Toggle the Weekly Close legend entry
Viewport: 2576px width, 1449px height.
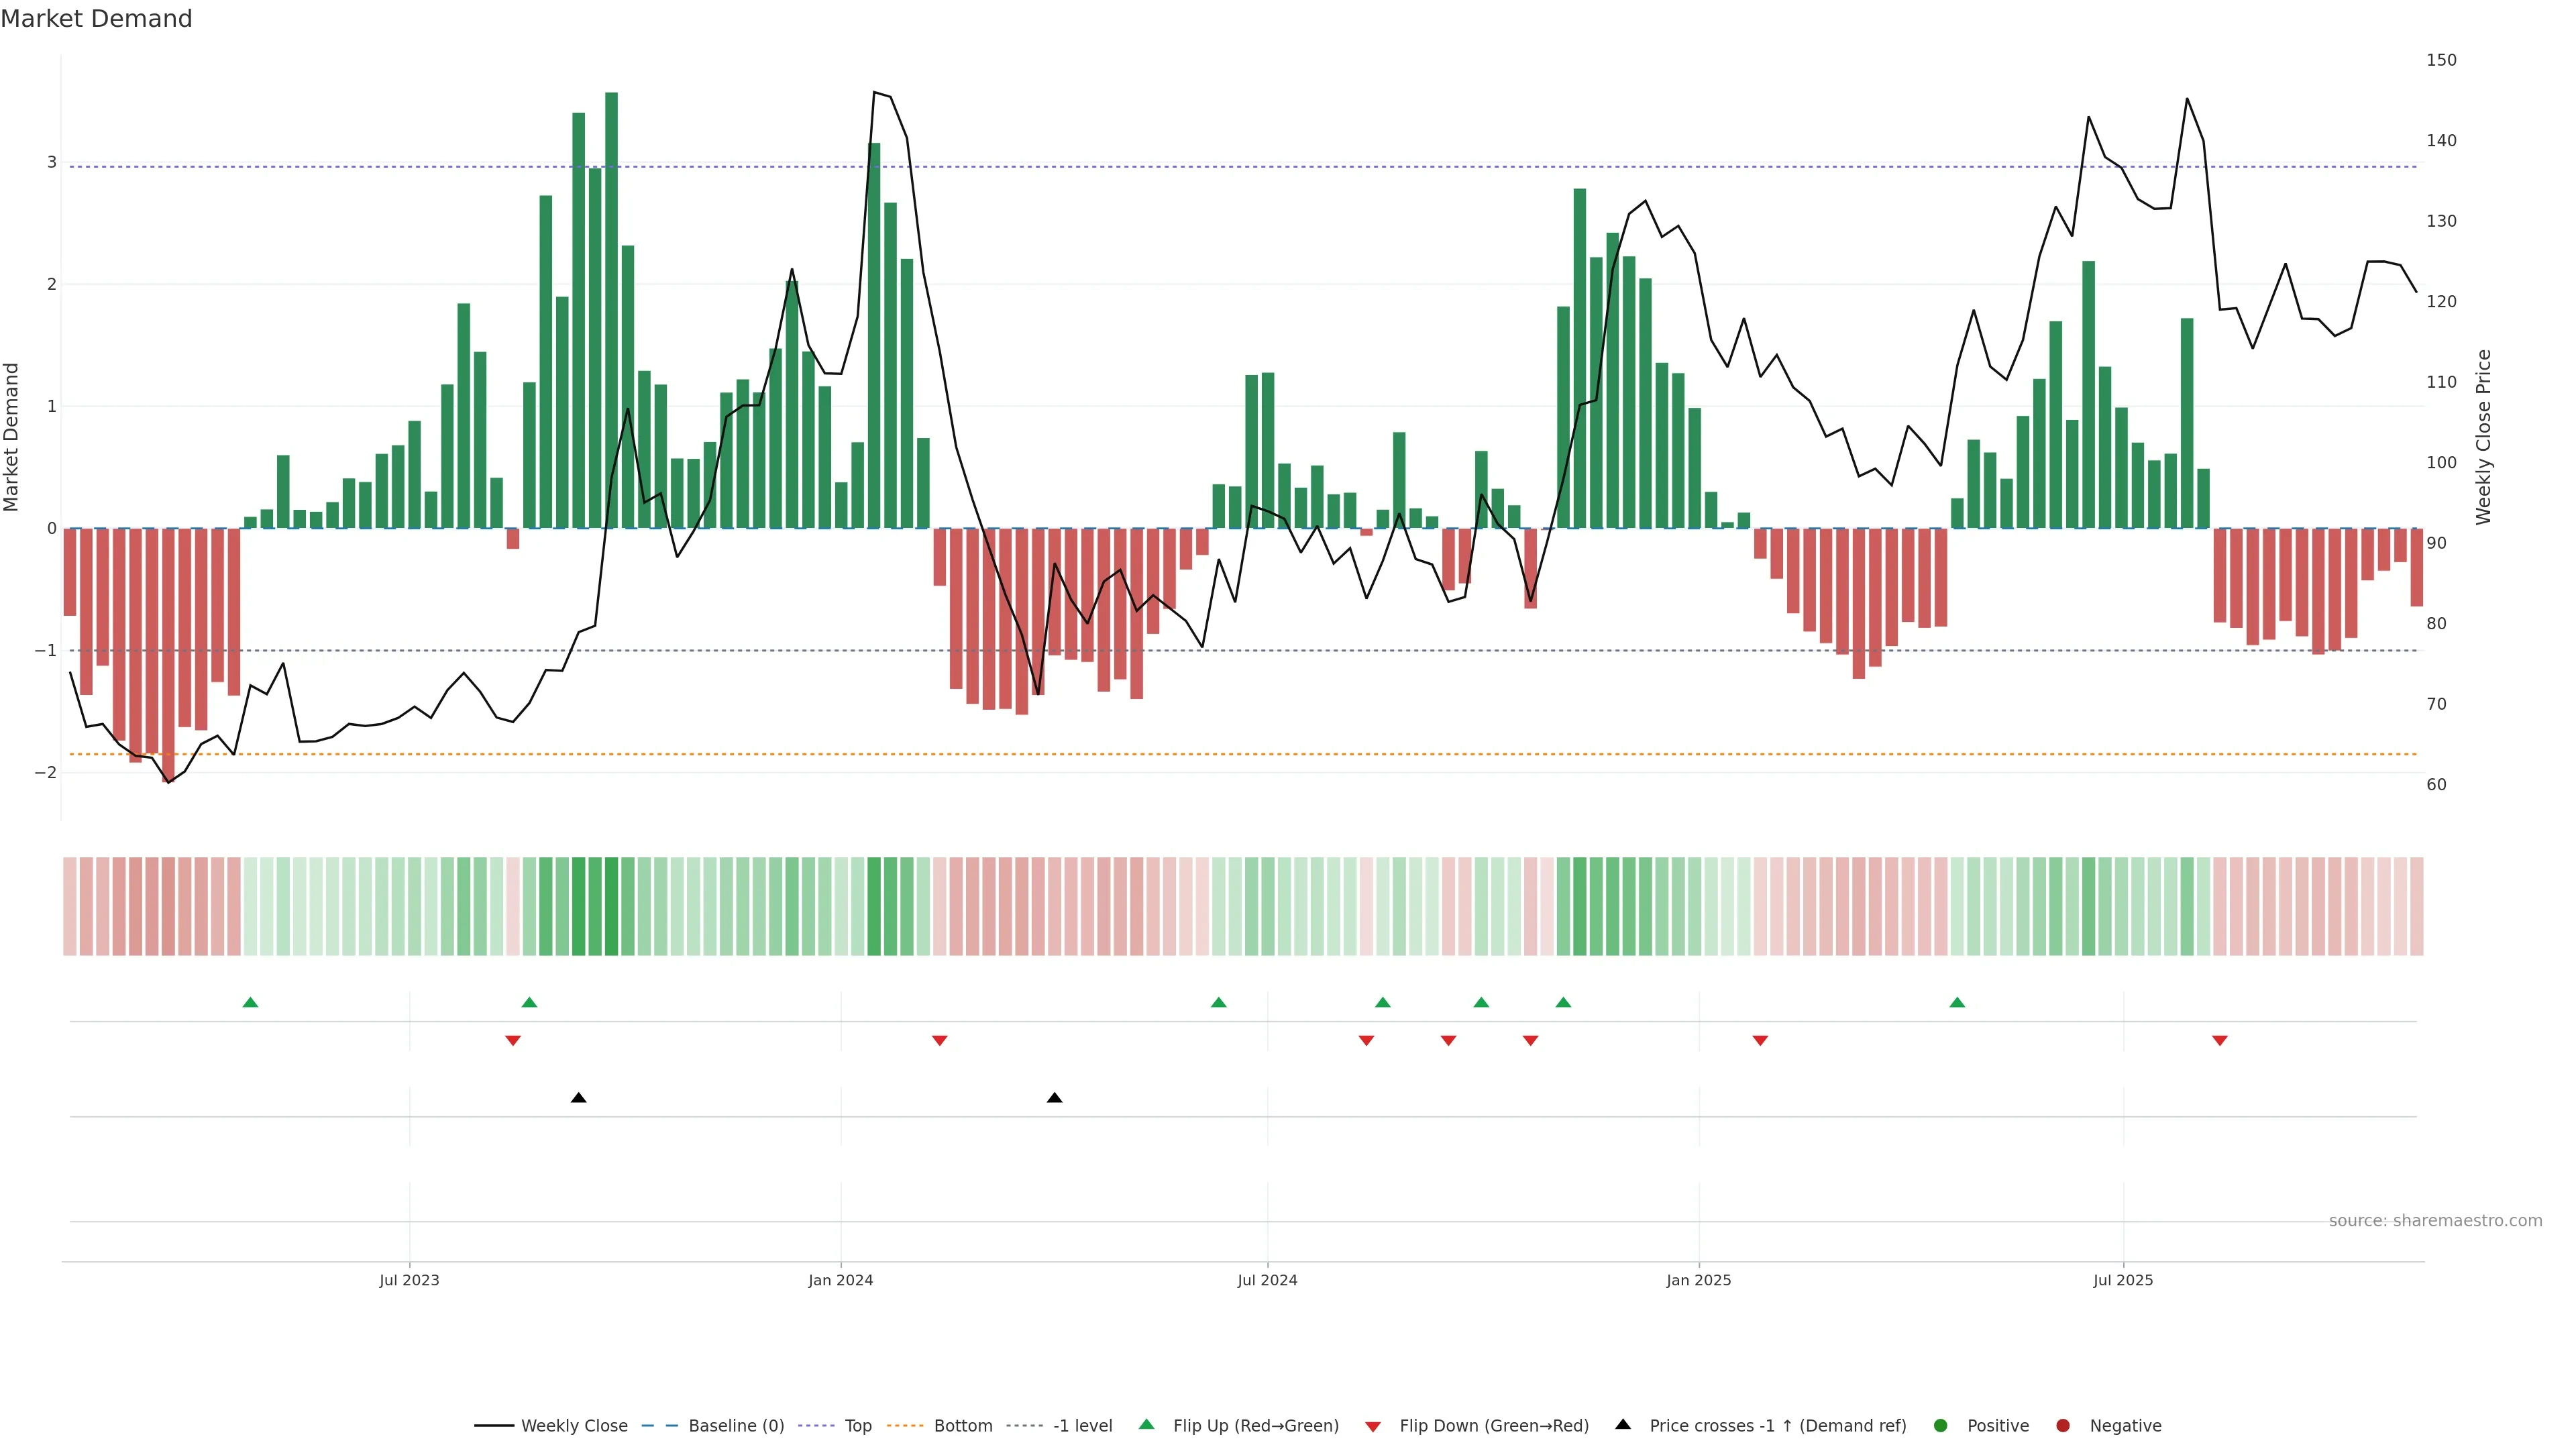coord(573,1425)
